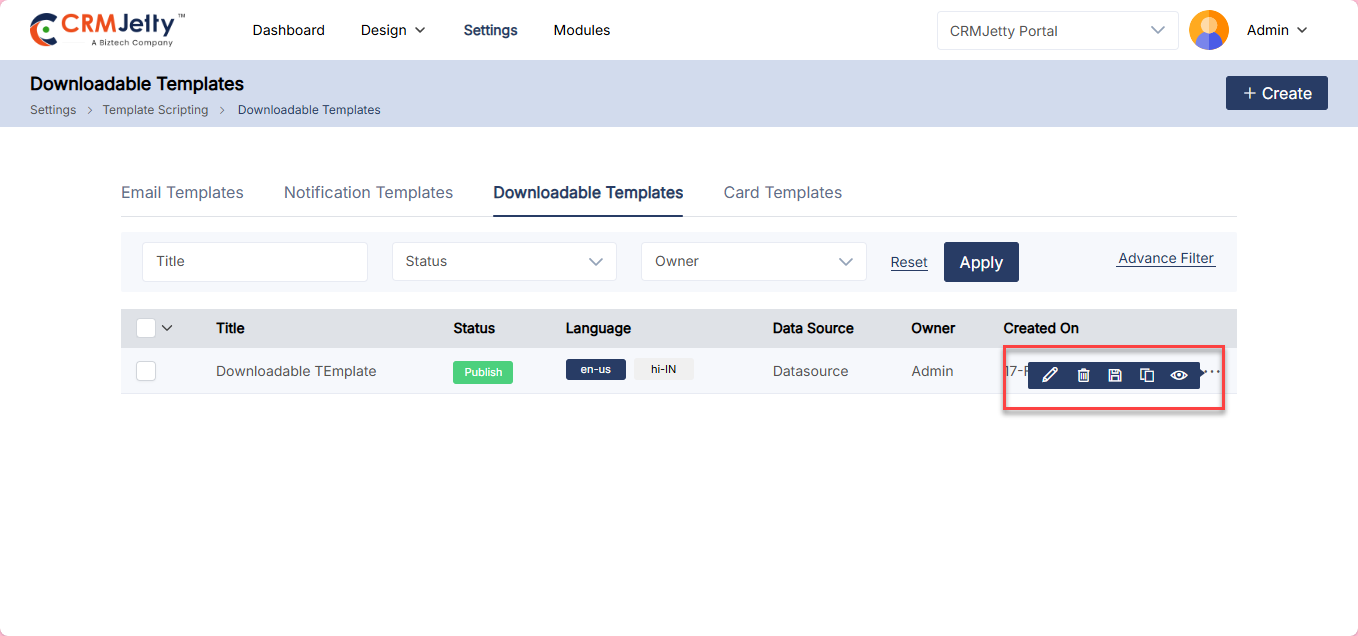Click the trash delete icon for the template
This screenshot has width=1358, height=636.
(1083, 375)
